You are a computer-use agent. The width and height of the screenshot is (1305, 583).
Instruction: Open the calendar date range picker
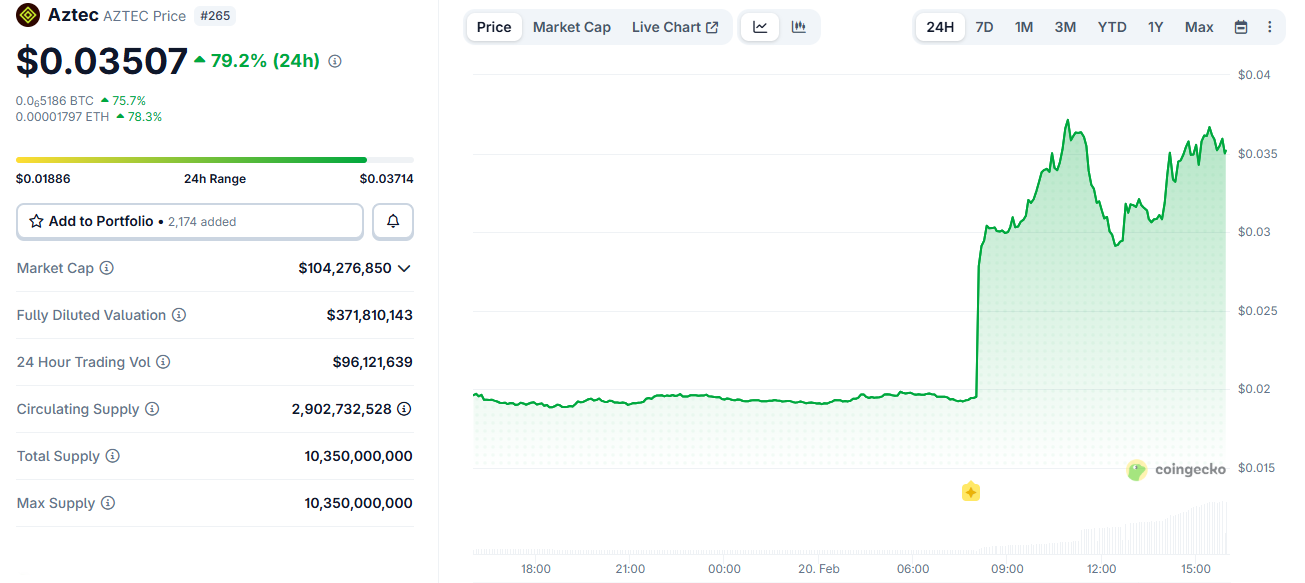1241,27
